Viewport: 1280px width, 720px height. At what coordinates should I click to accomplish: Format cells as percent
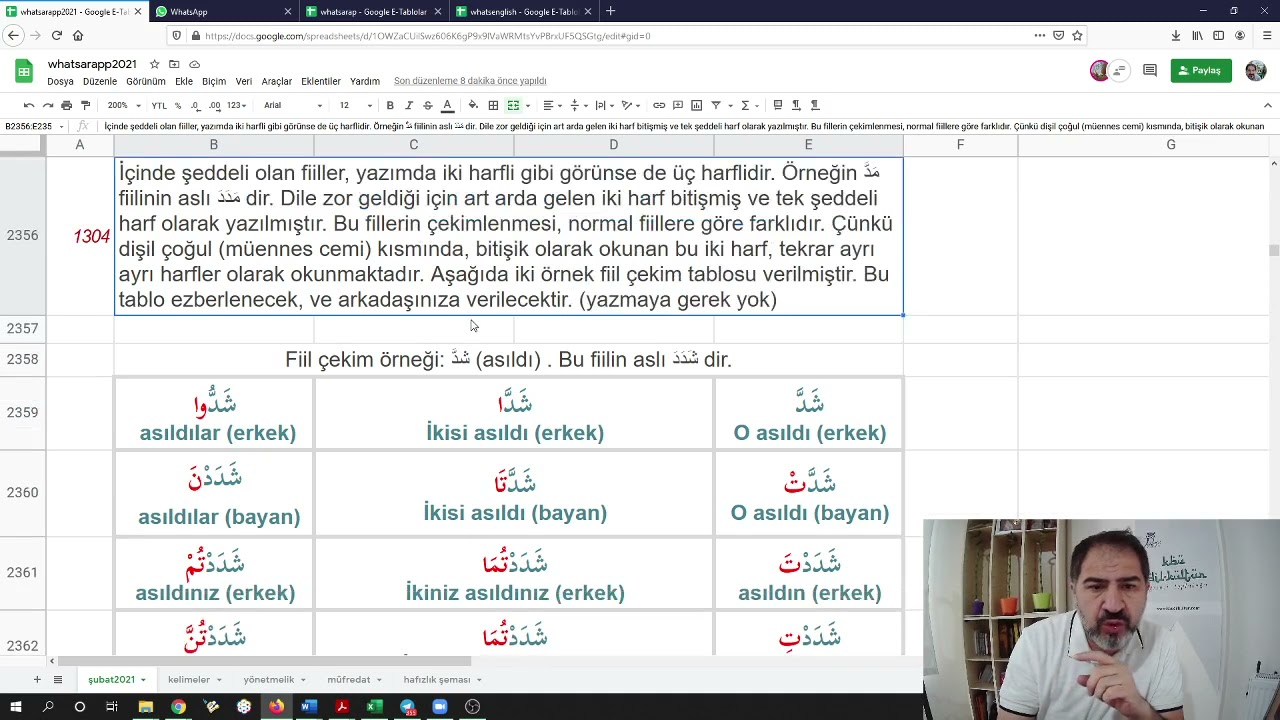coord(178,105)
